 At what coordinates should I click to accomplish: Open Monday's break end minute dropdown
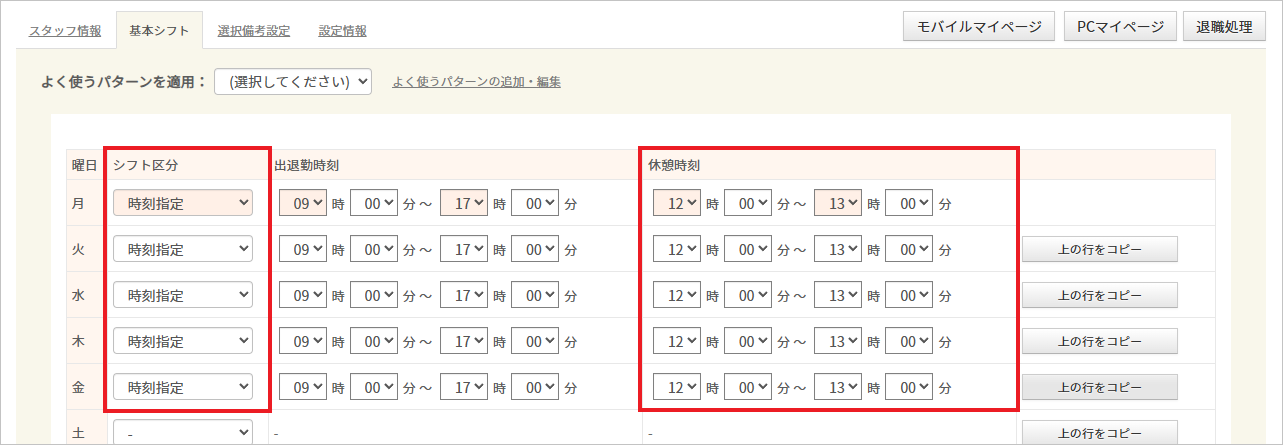(x=909, y=203)
